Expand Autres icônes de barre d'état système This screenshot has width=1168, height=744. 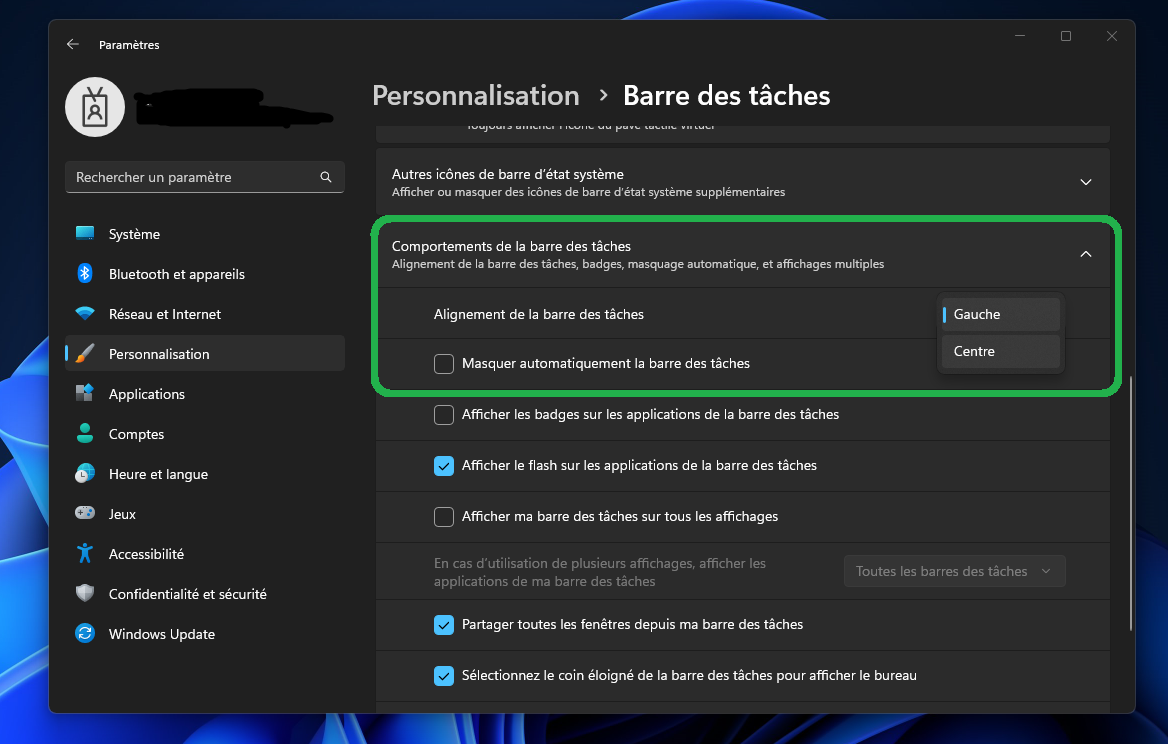tap(1085, 182)
